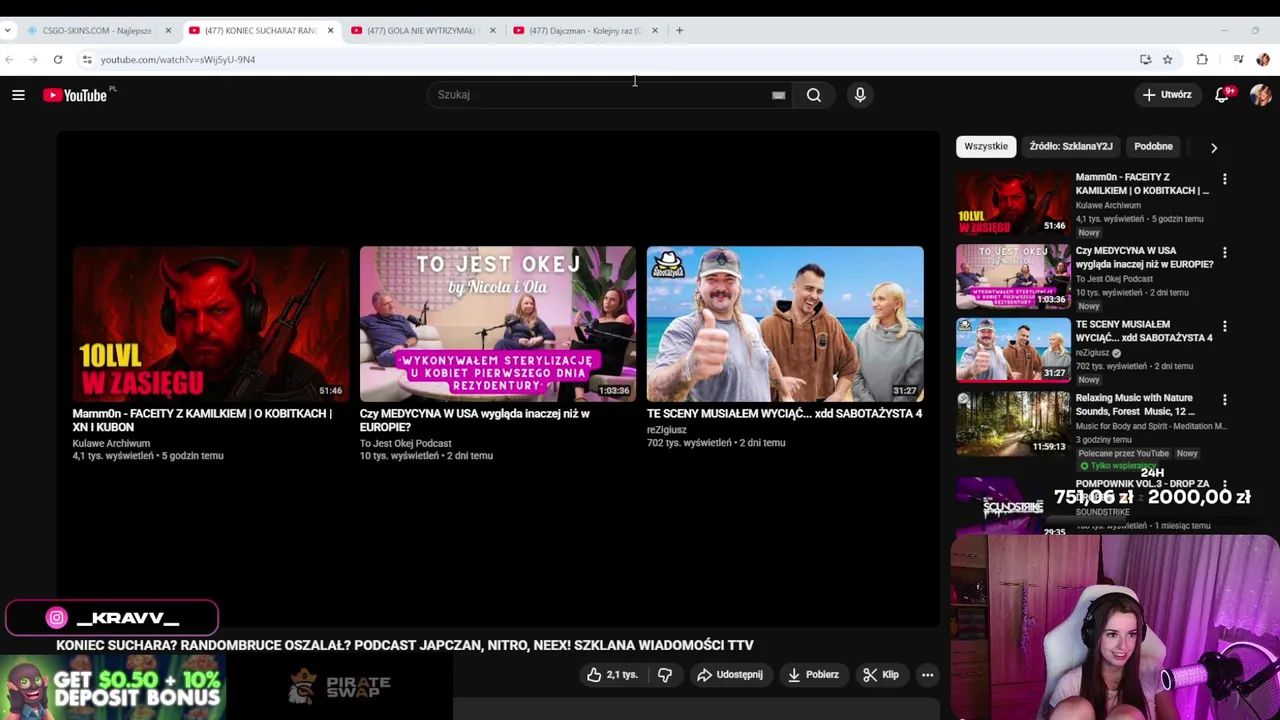The image size is (1280, 720).
Task: Click the install app icon in address bar
Action: [x=1145, y=59]
